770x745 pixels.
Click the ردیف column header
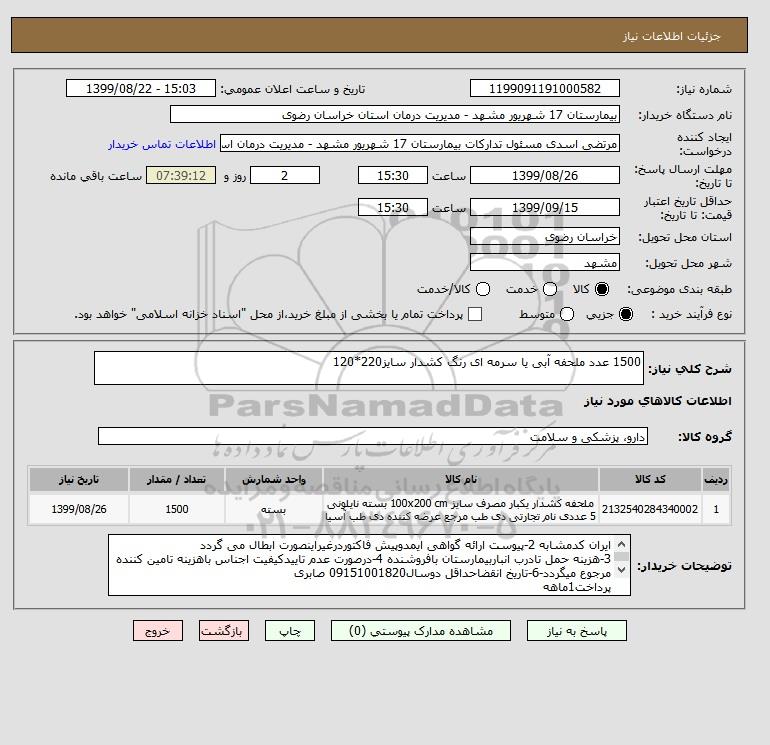tap(716, 479)
